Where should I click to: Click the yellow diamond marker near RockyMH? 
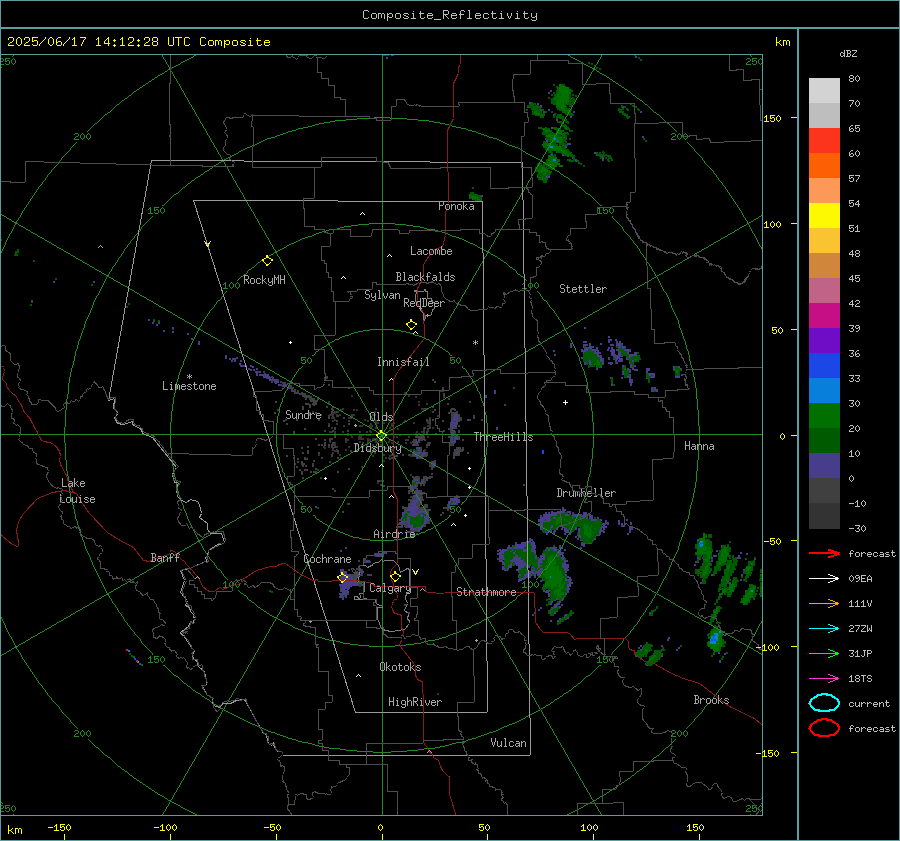coord(267,261)
